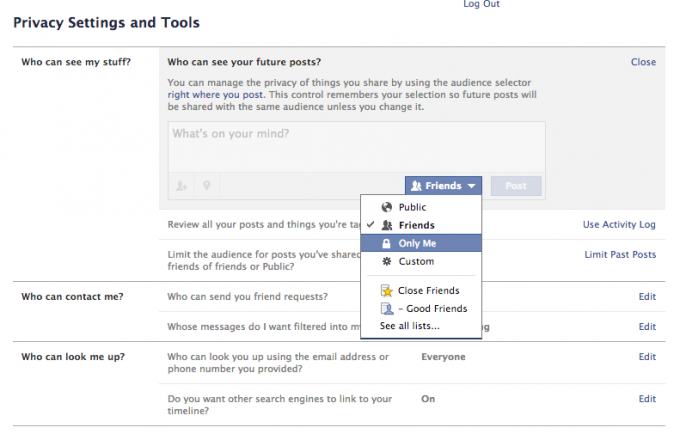
Task: Select Only Me audience option
Action: pos(421,243)
